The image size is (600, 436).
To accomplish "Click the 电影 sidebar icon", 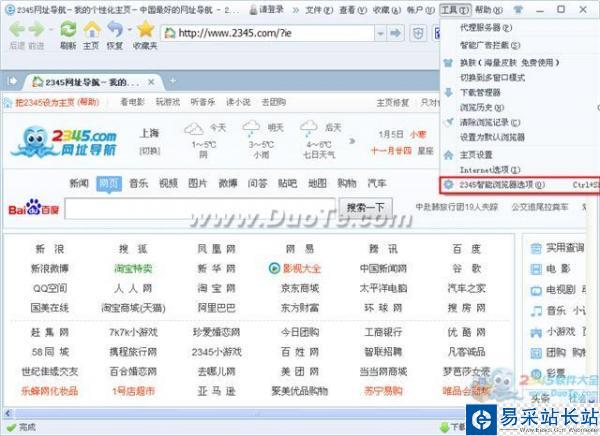I will click(536, 269).
